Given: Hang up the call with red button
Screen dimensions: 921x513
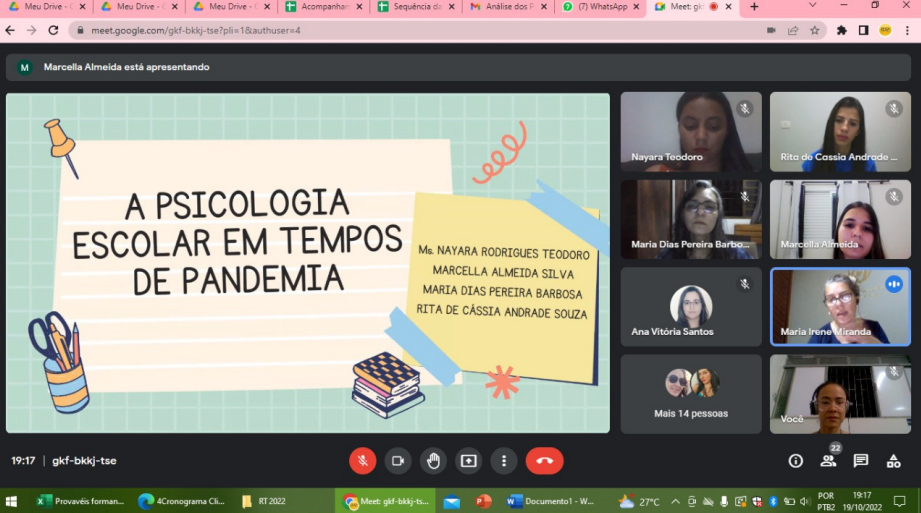Looking at the screenshot, I should (545, 461).
